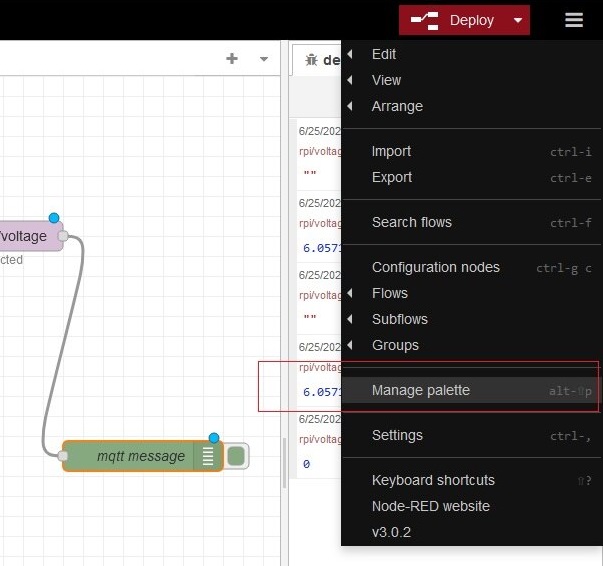Open the hamburger main menu icon
This screenshot has width=603, height=566.
573,20
